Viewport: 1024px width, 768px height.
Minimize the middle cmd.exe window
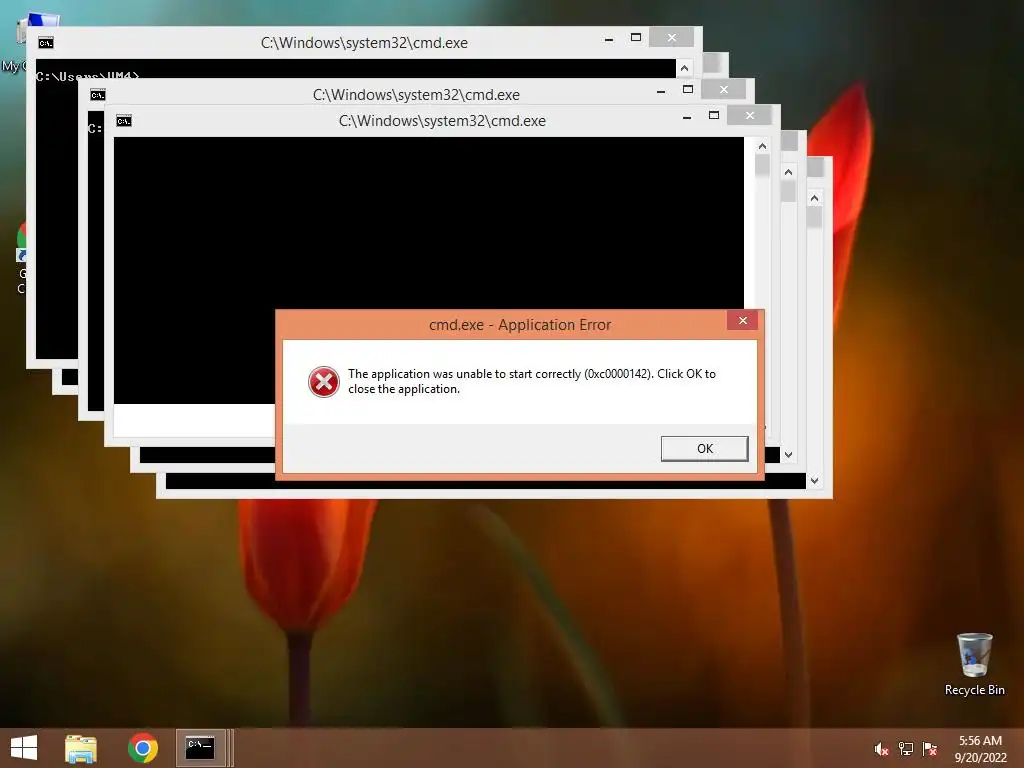(x=661, y=91)
